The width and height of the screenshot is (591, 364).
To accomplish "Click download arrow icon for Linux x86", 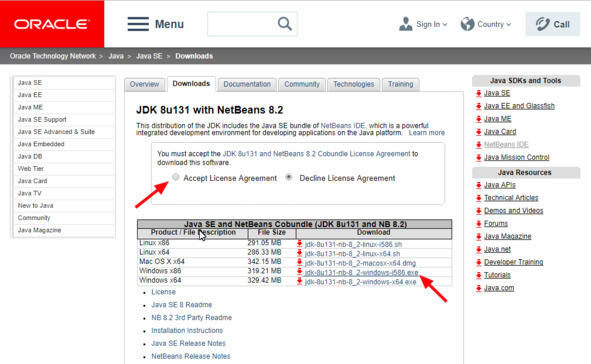I will [x=300, y=244].
